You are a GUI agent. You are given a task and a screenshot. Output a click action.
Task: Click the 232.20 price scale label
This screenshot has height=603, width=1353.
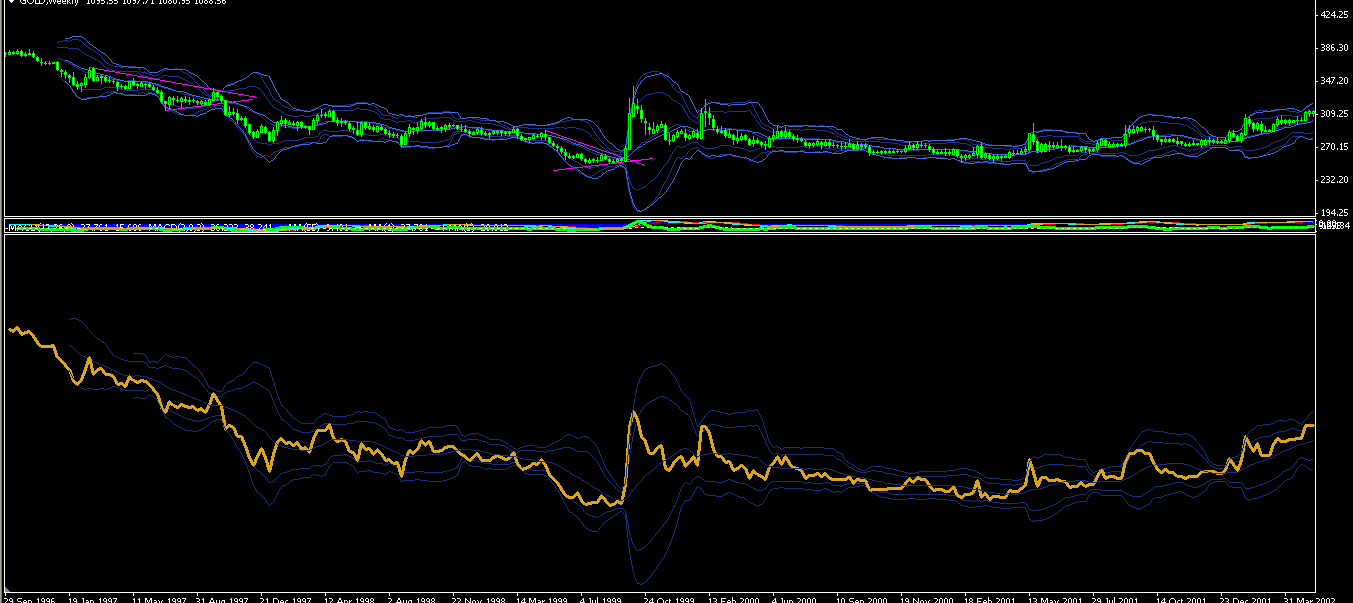pyautogui.click(x=1334, y=179)
